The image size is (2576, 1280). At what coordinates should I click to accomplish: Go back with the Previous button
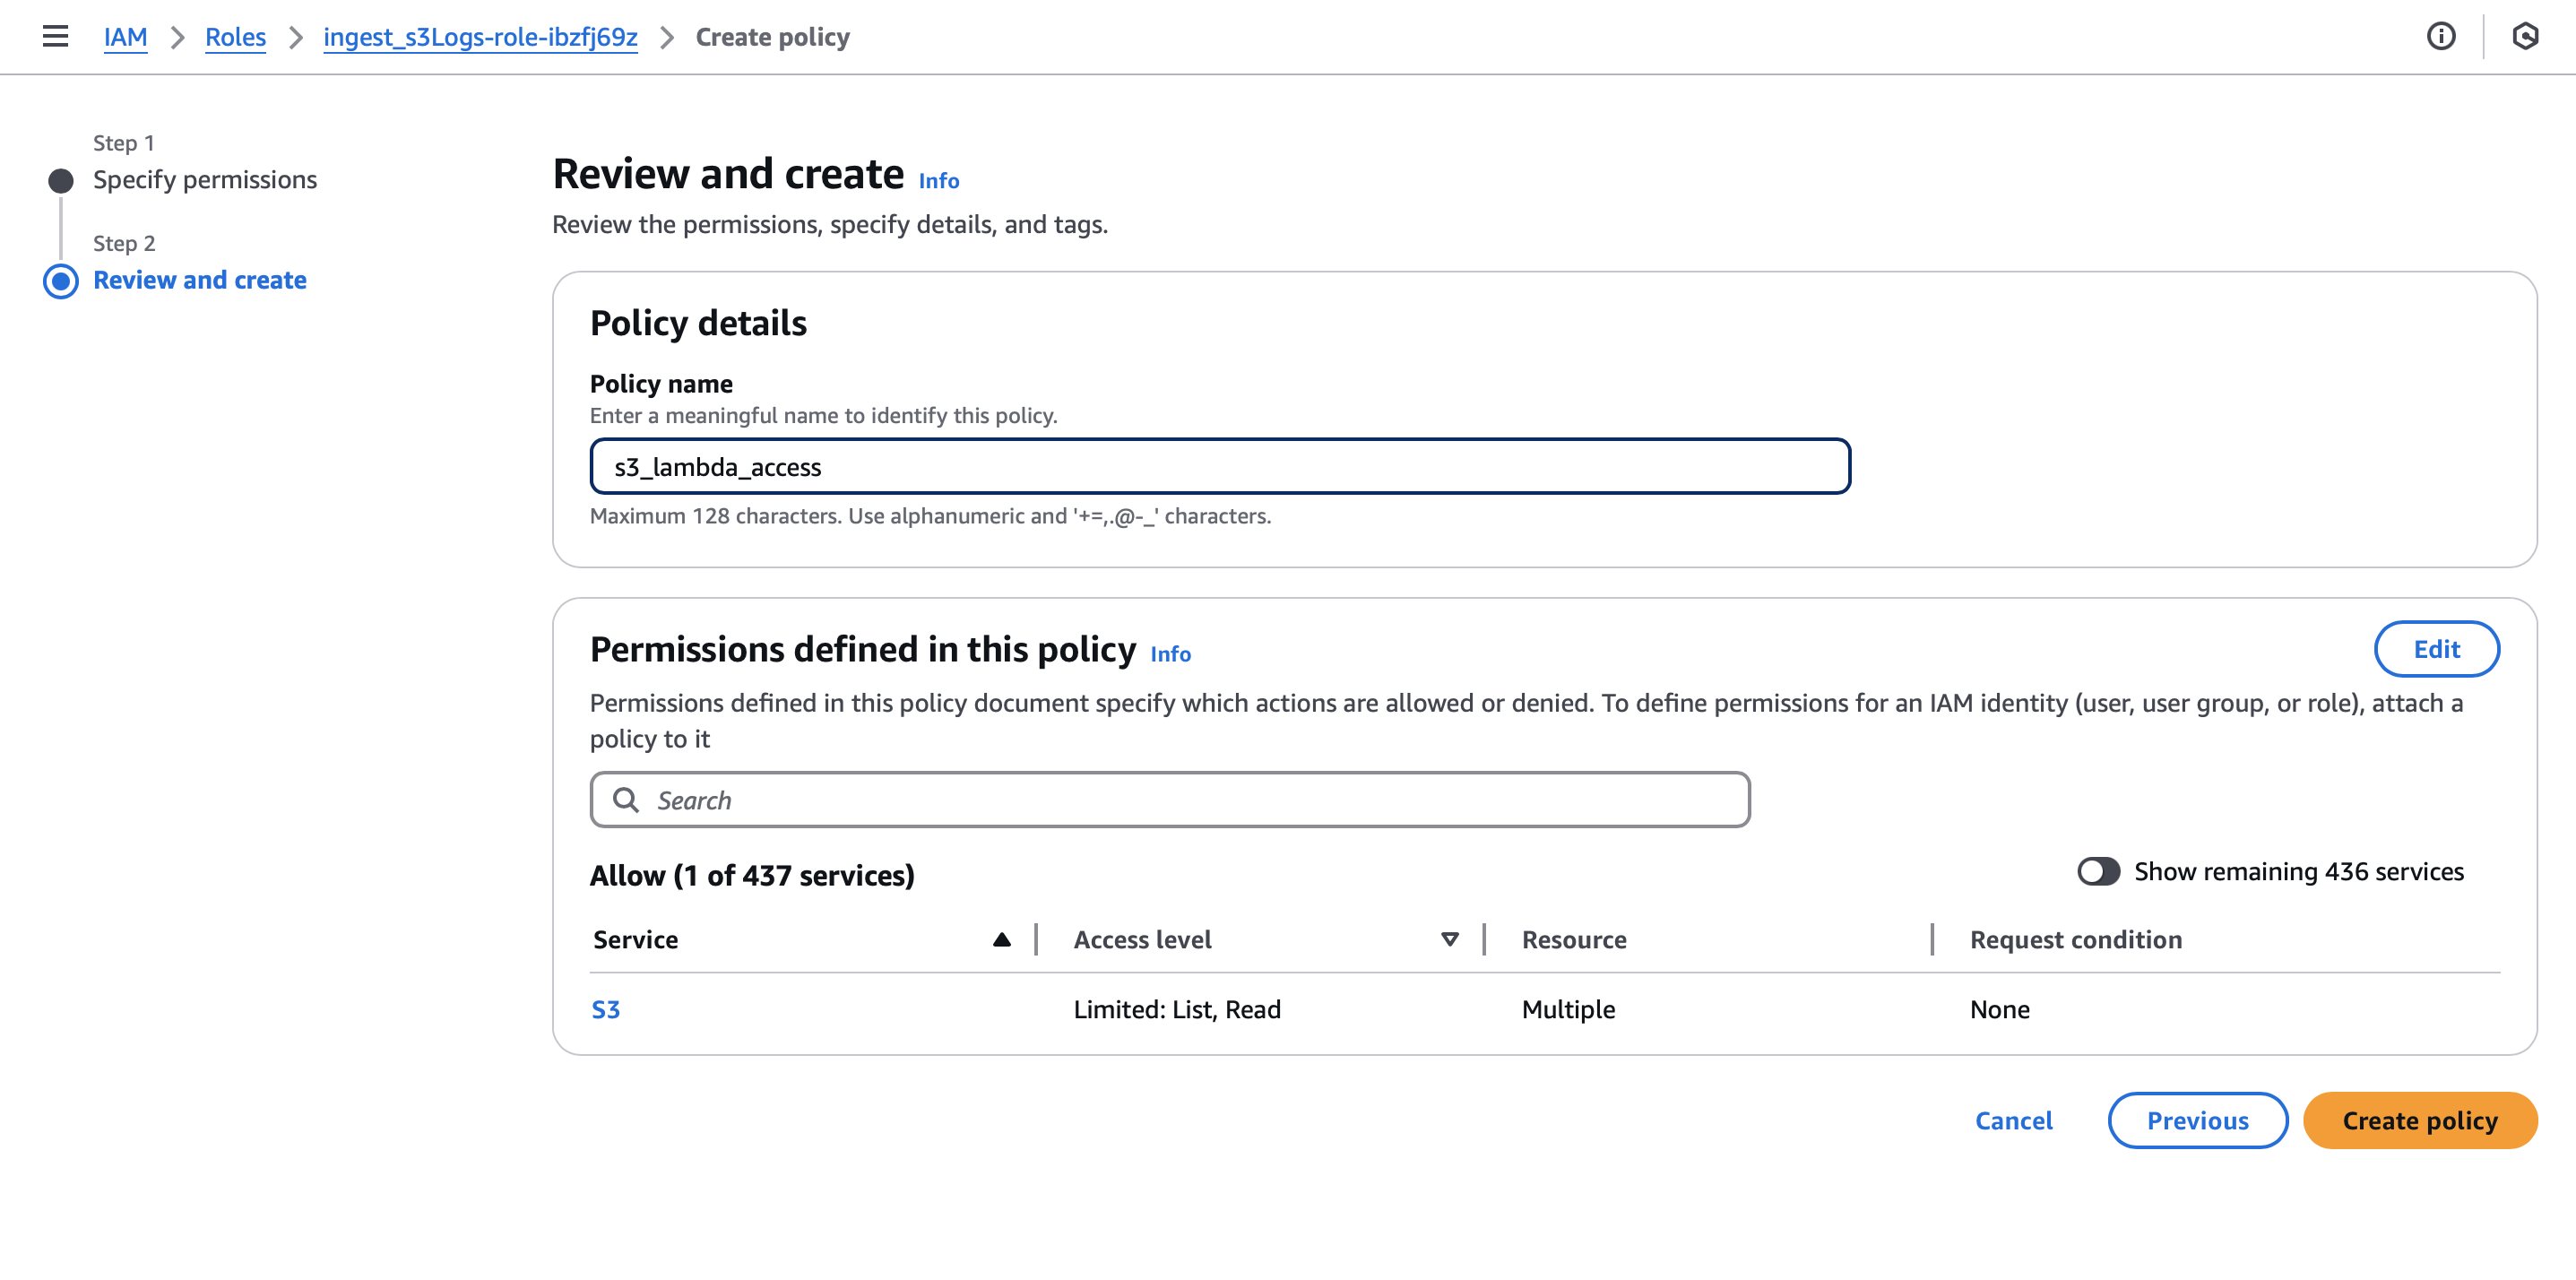click(x=2197, y=1120)
